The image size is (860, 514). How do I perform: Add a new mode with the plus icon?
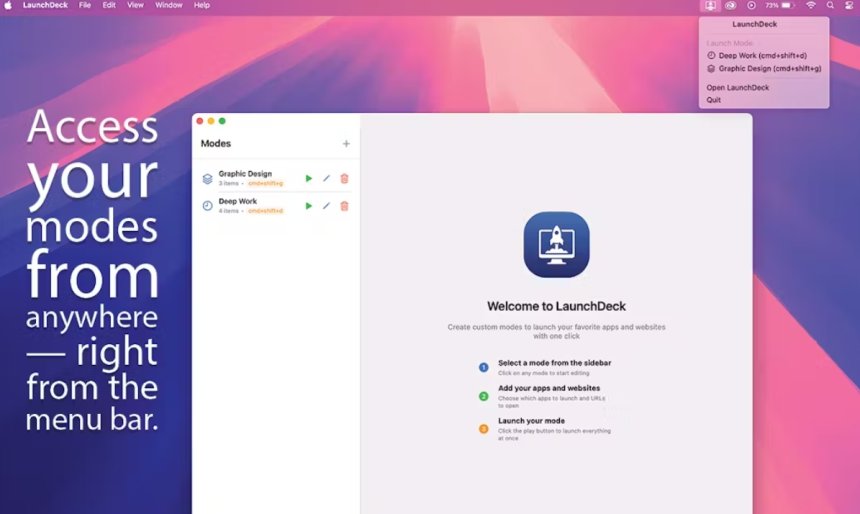[x=346, y=144]
